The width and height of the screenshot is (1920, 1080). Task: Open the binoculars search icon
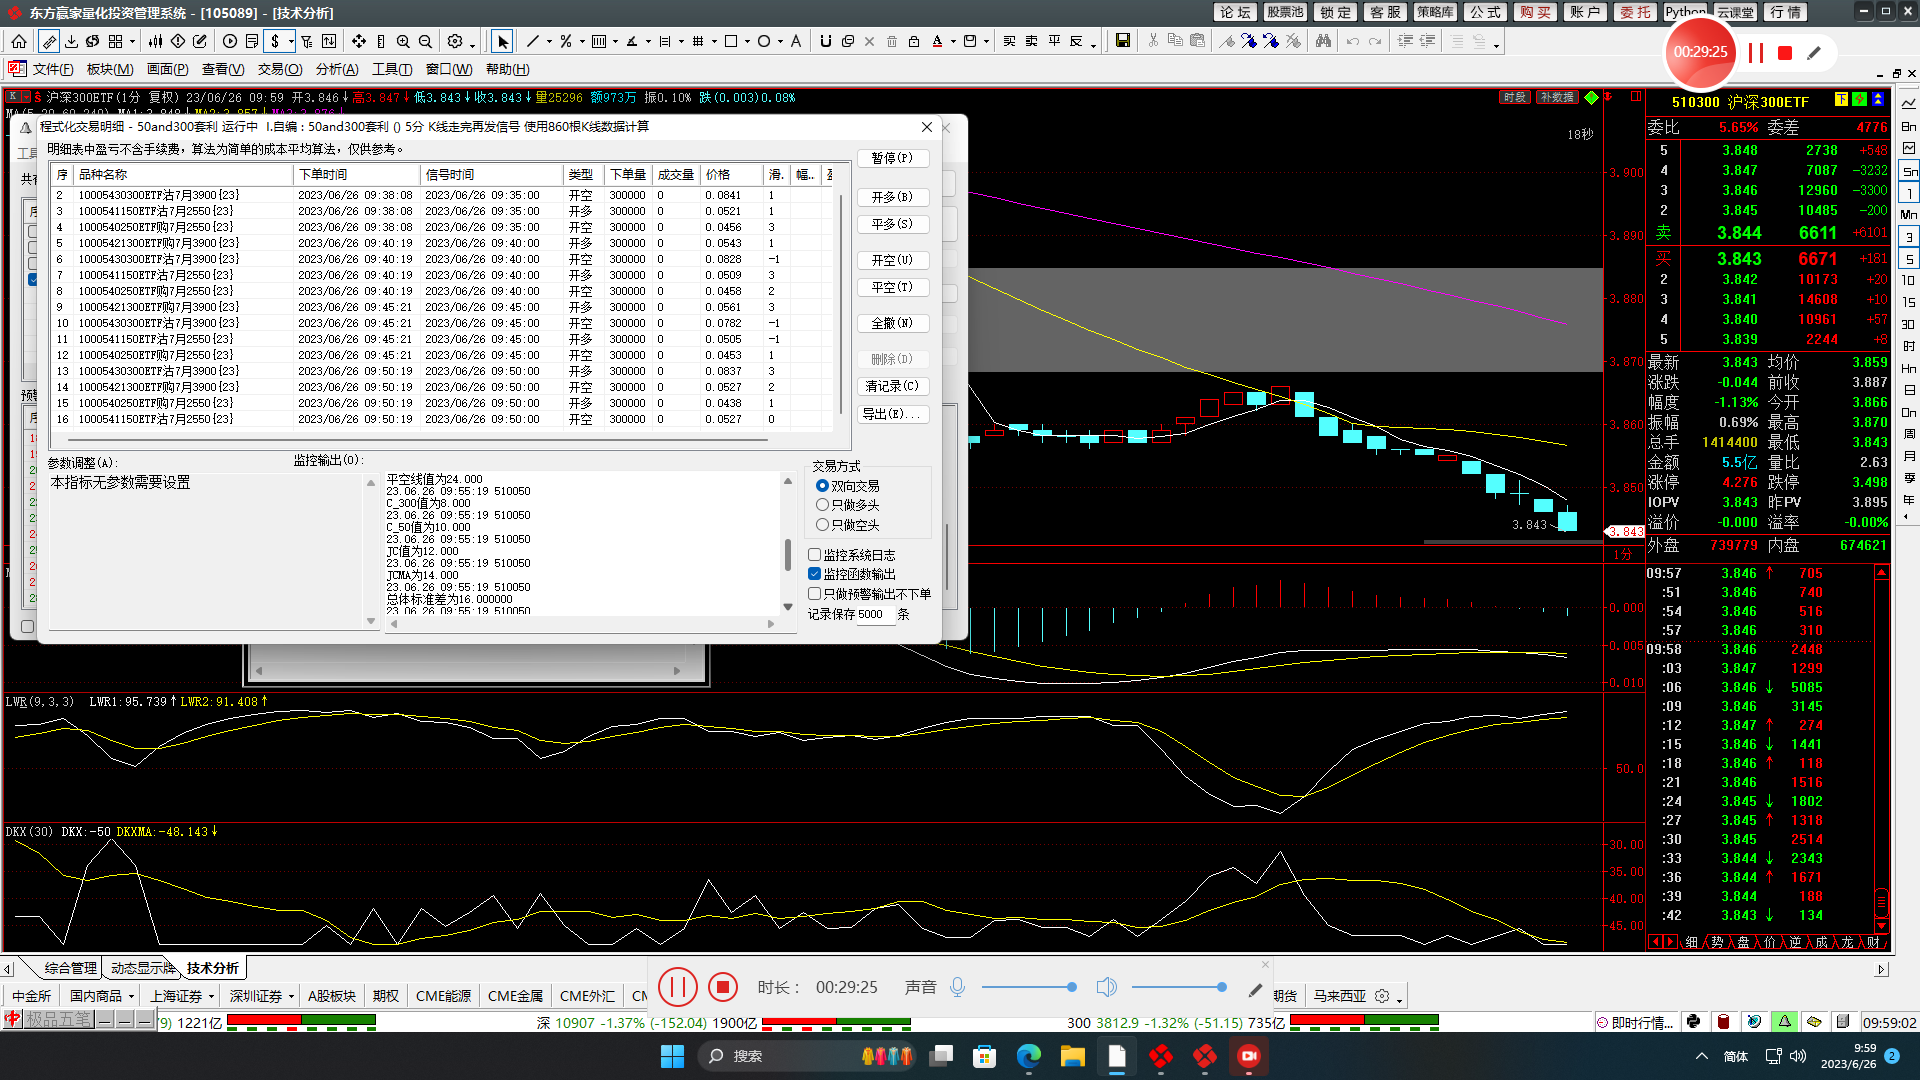tap(1323, 41)
